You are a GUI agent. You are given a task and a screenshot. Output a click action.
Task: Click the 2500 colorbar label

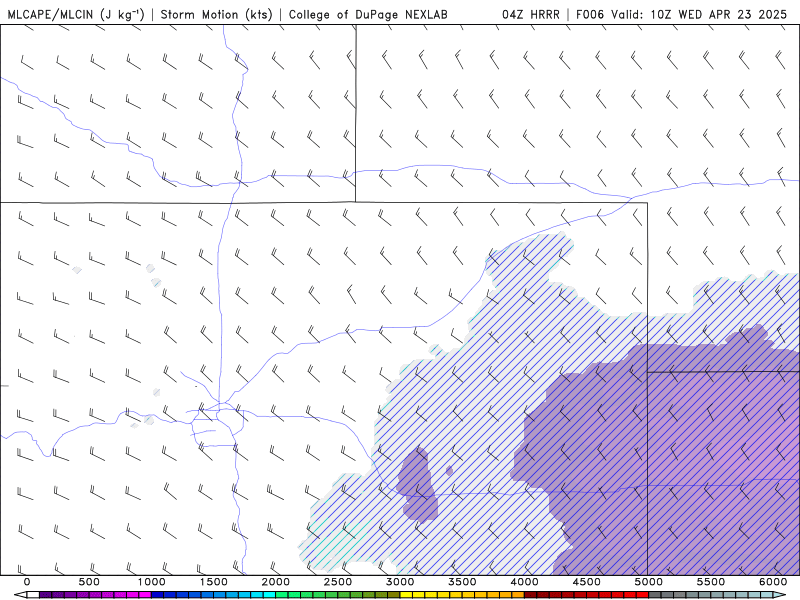click(x=338, y=582)
